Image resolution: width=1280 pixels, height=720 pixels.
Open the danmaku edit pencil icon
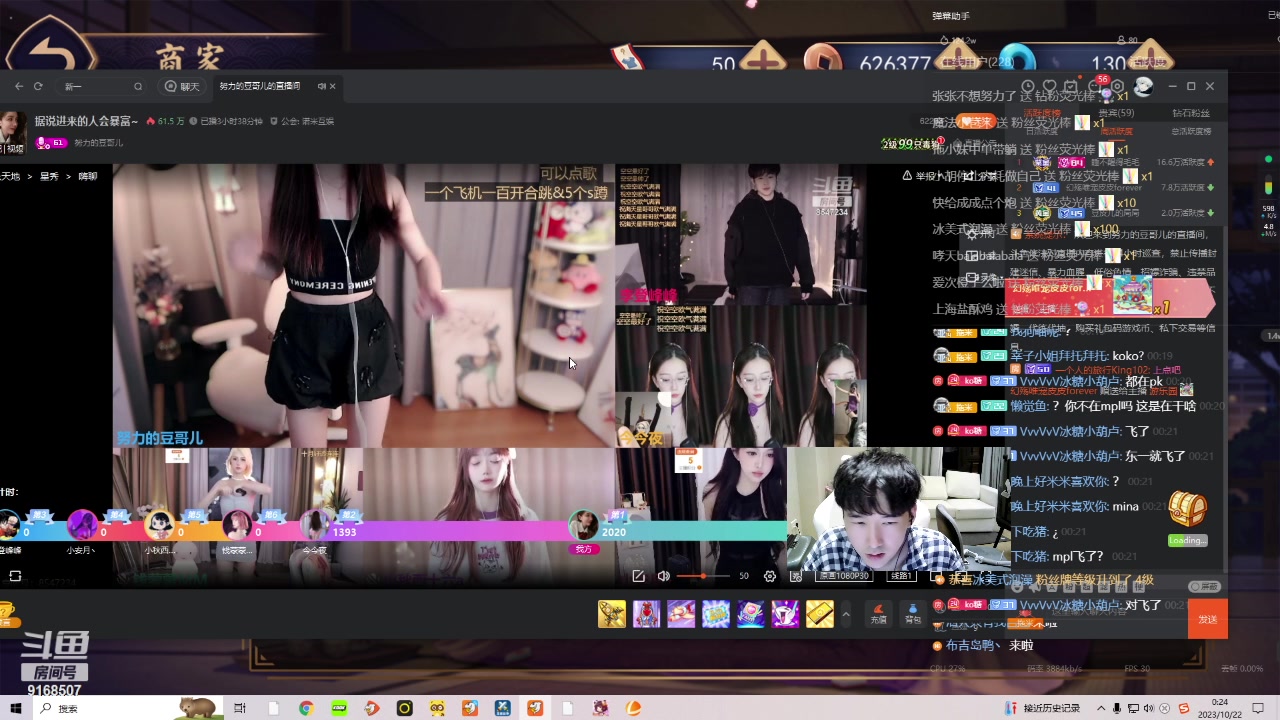coord(638,576)
